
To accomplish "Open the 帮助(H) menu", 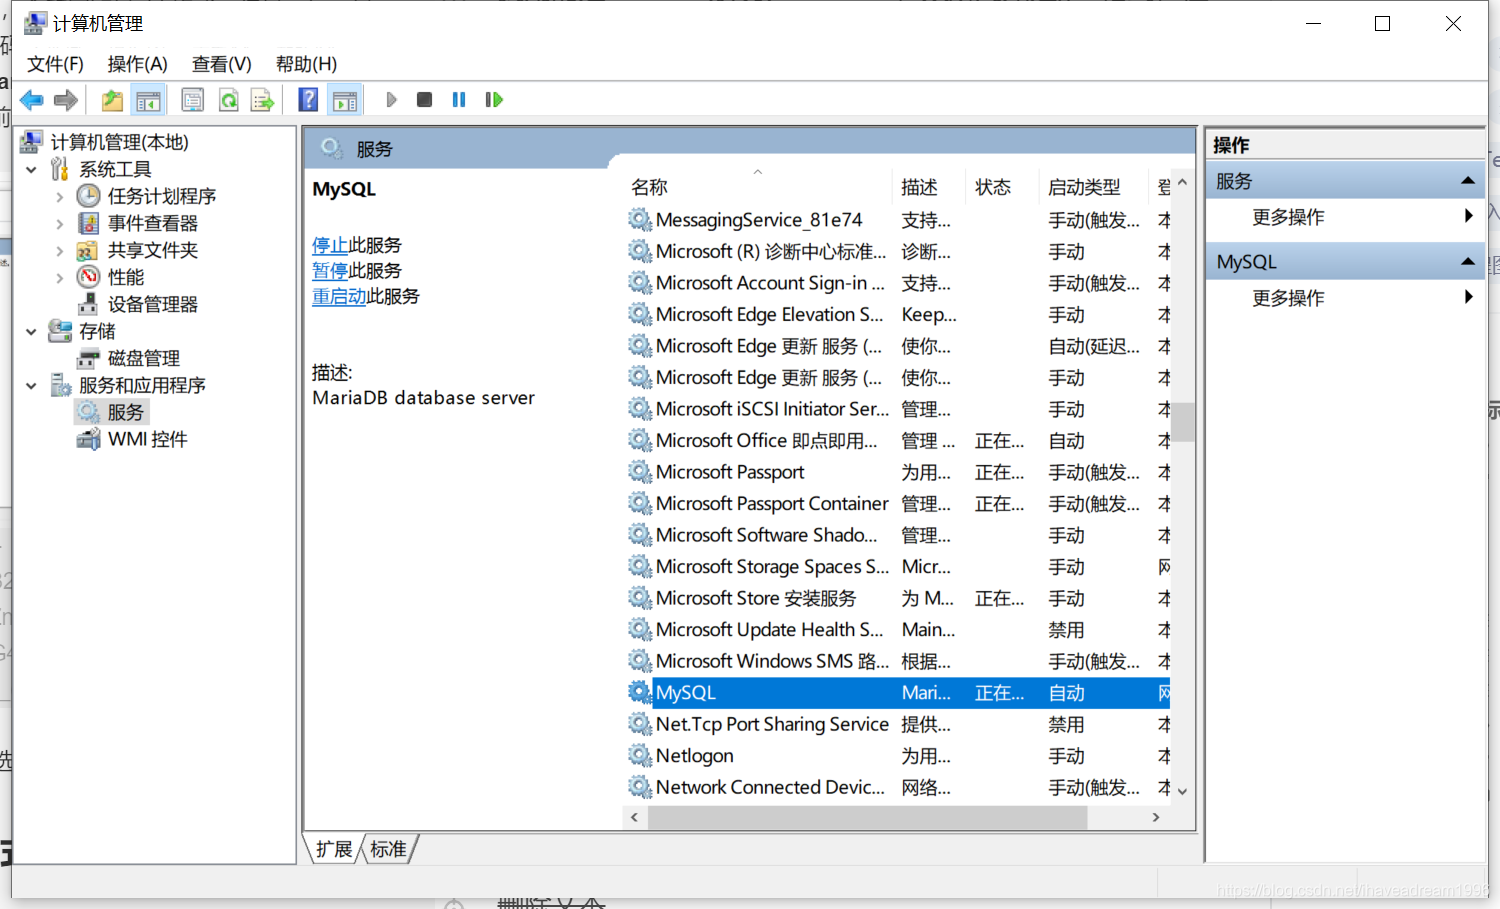I will (x=306, y=64).
